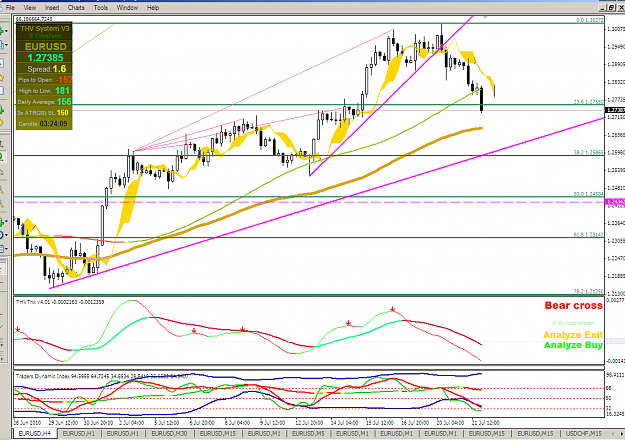The height and width of the screenshot is (440, 625).
Task: Click the 1.27385 price in info panel
Action: coord(45,58)
